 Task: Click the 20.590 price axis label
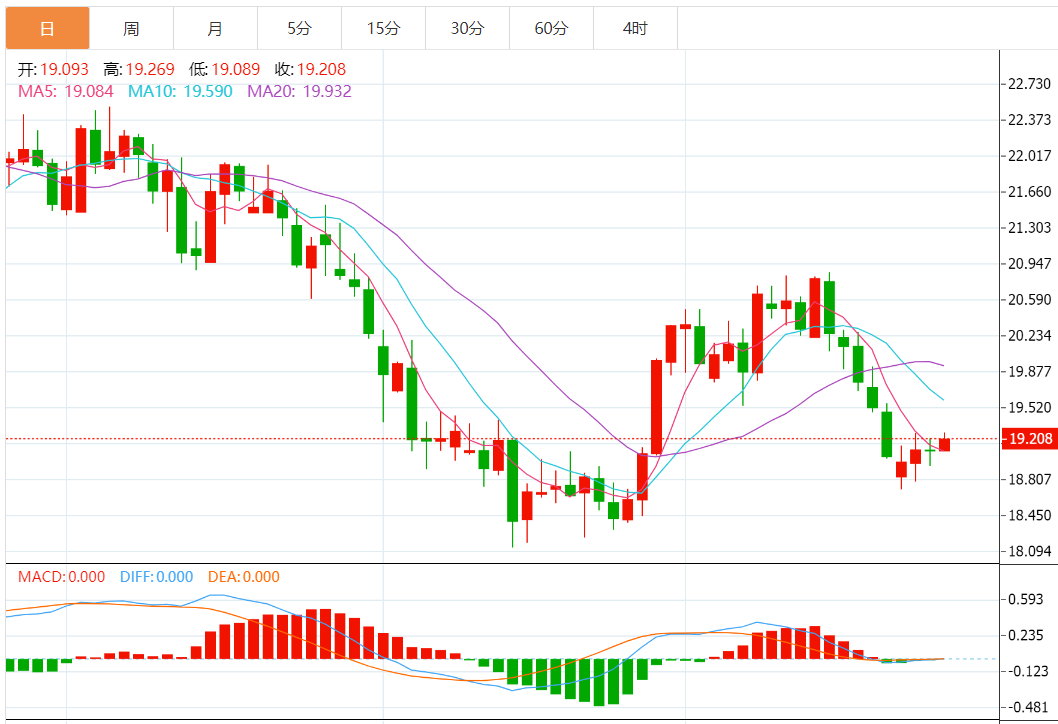(x=1029, y=300)
